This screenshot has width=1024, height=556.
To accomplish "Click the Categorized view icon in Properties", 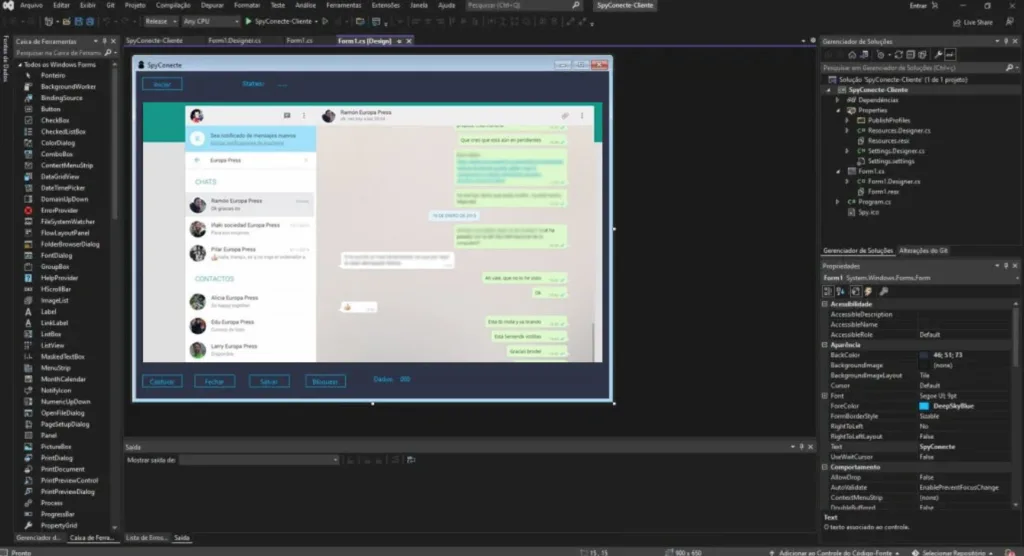I will 829,291.
